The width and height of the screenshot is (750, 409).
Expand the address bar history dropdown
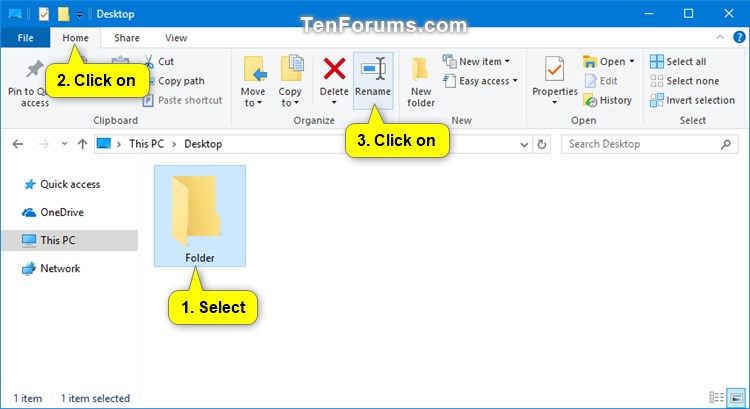coord(524,144)
